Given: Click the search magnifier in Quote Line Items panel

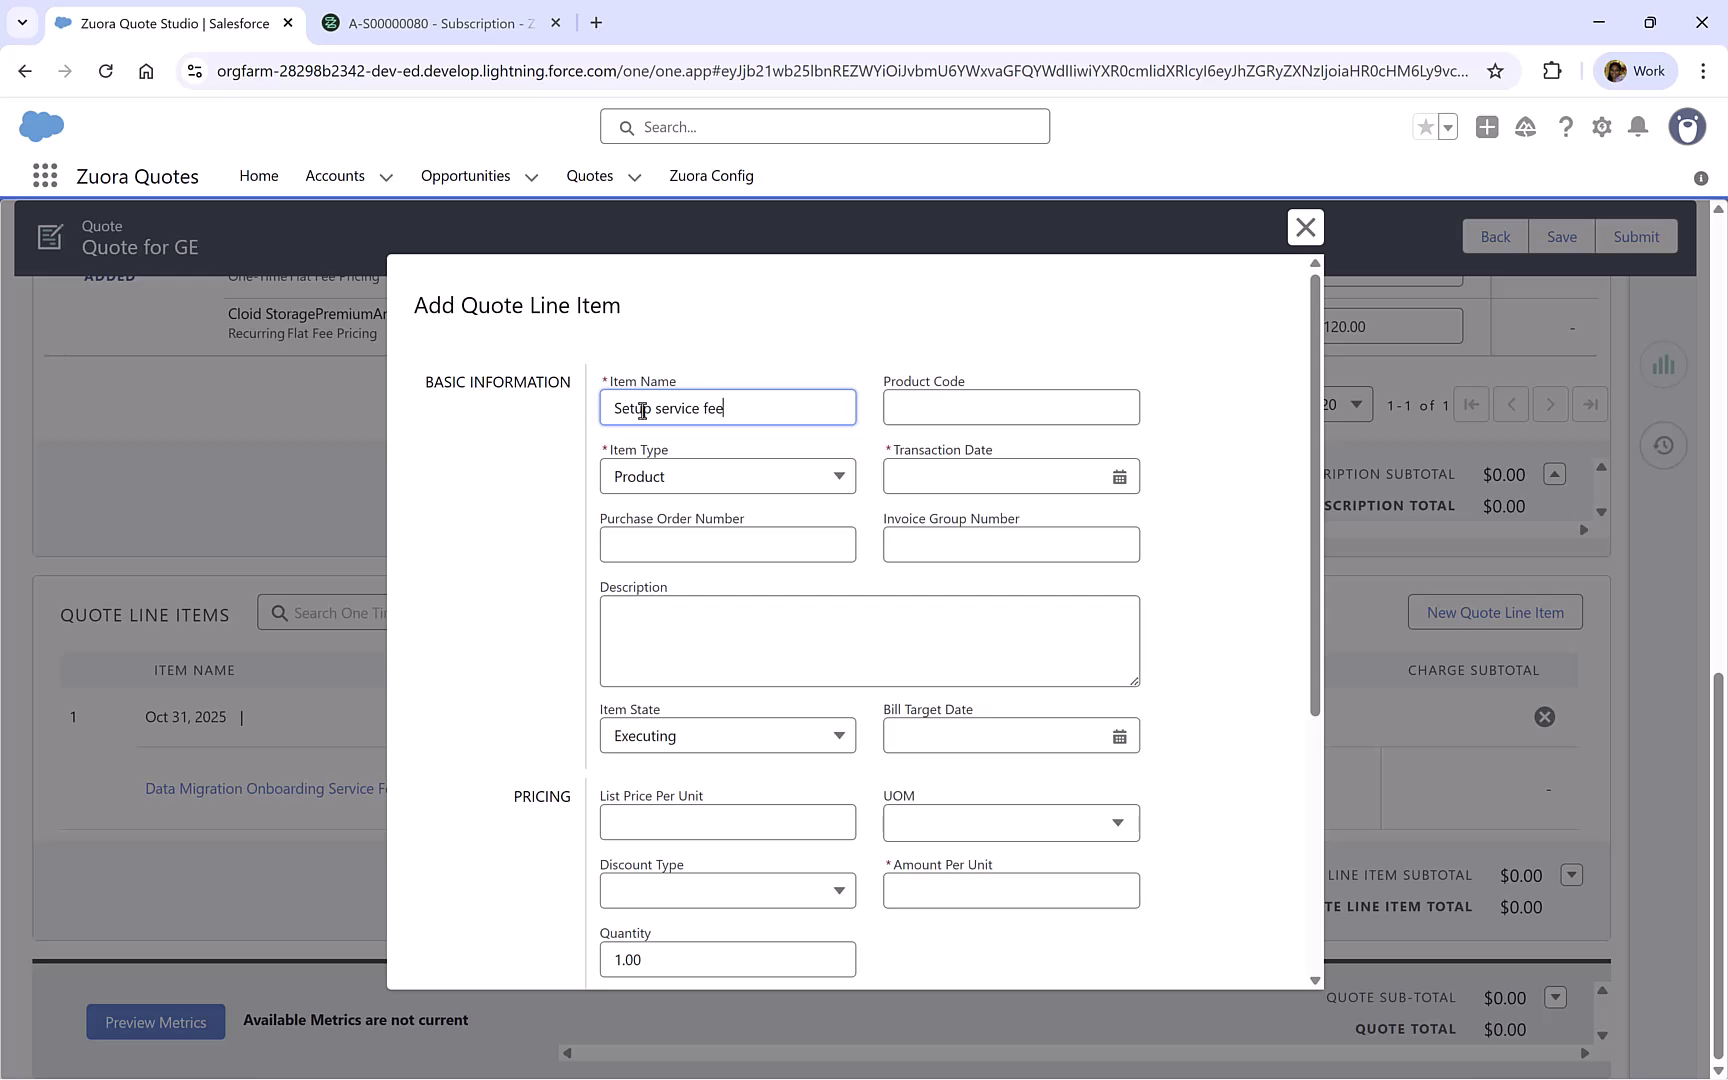Looking at the screenshot, I should coord(280,612).
